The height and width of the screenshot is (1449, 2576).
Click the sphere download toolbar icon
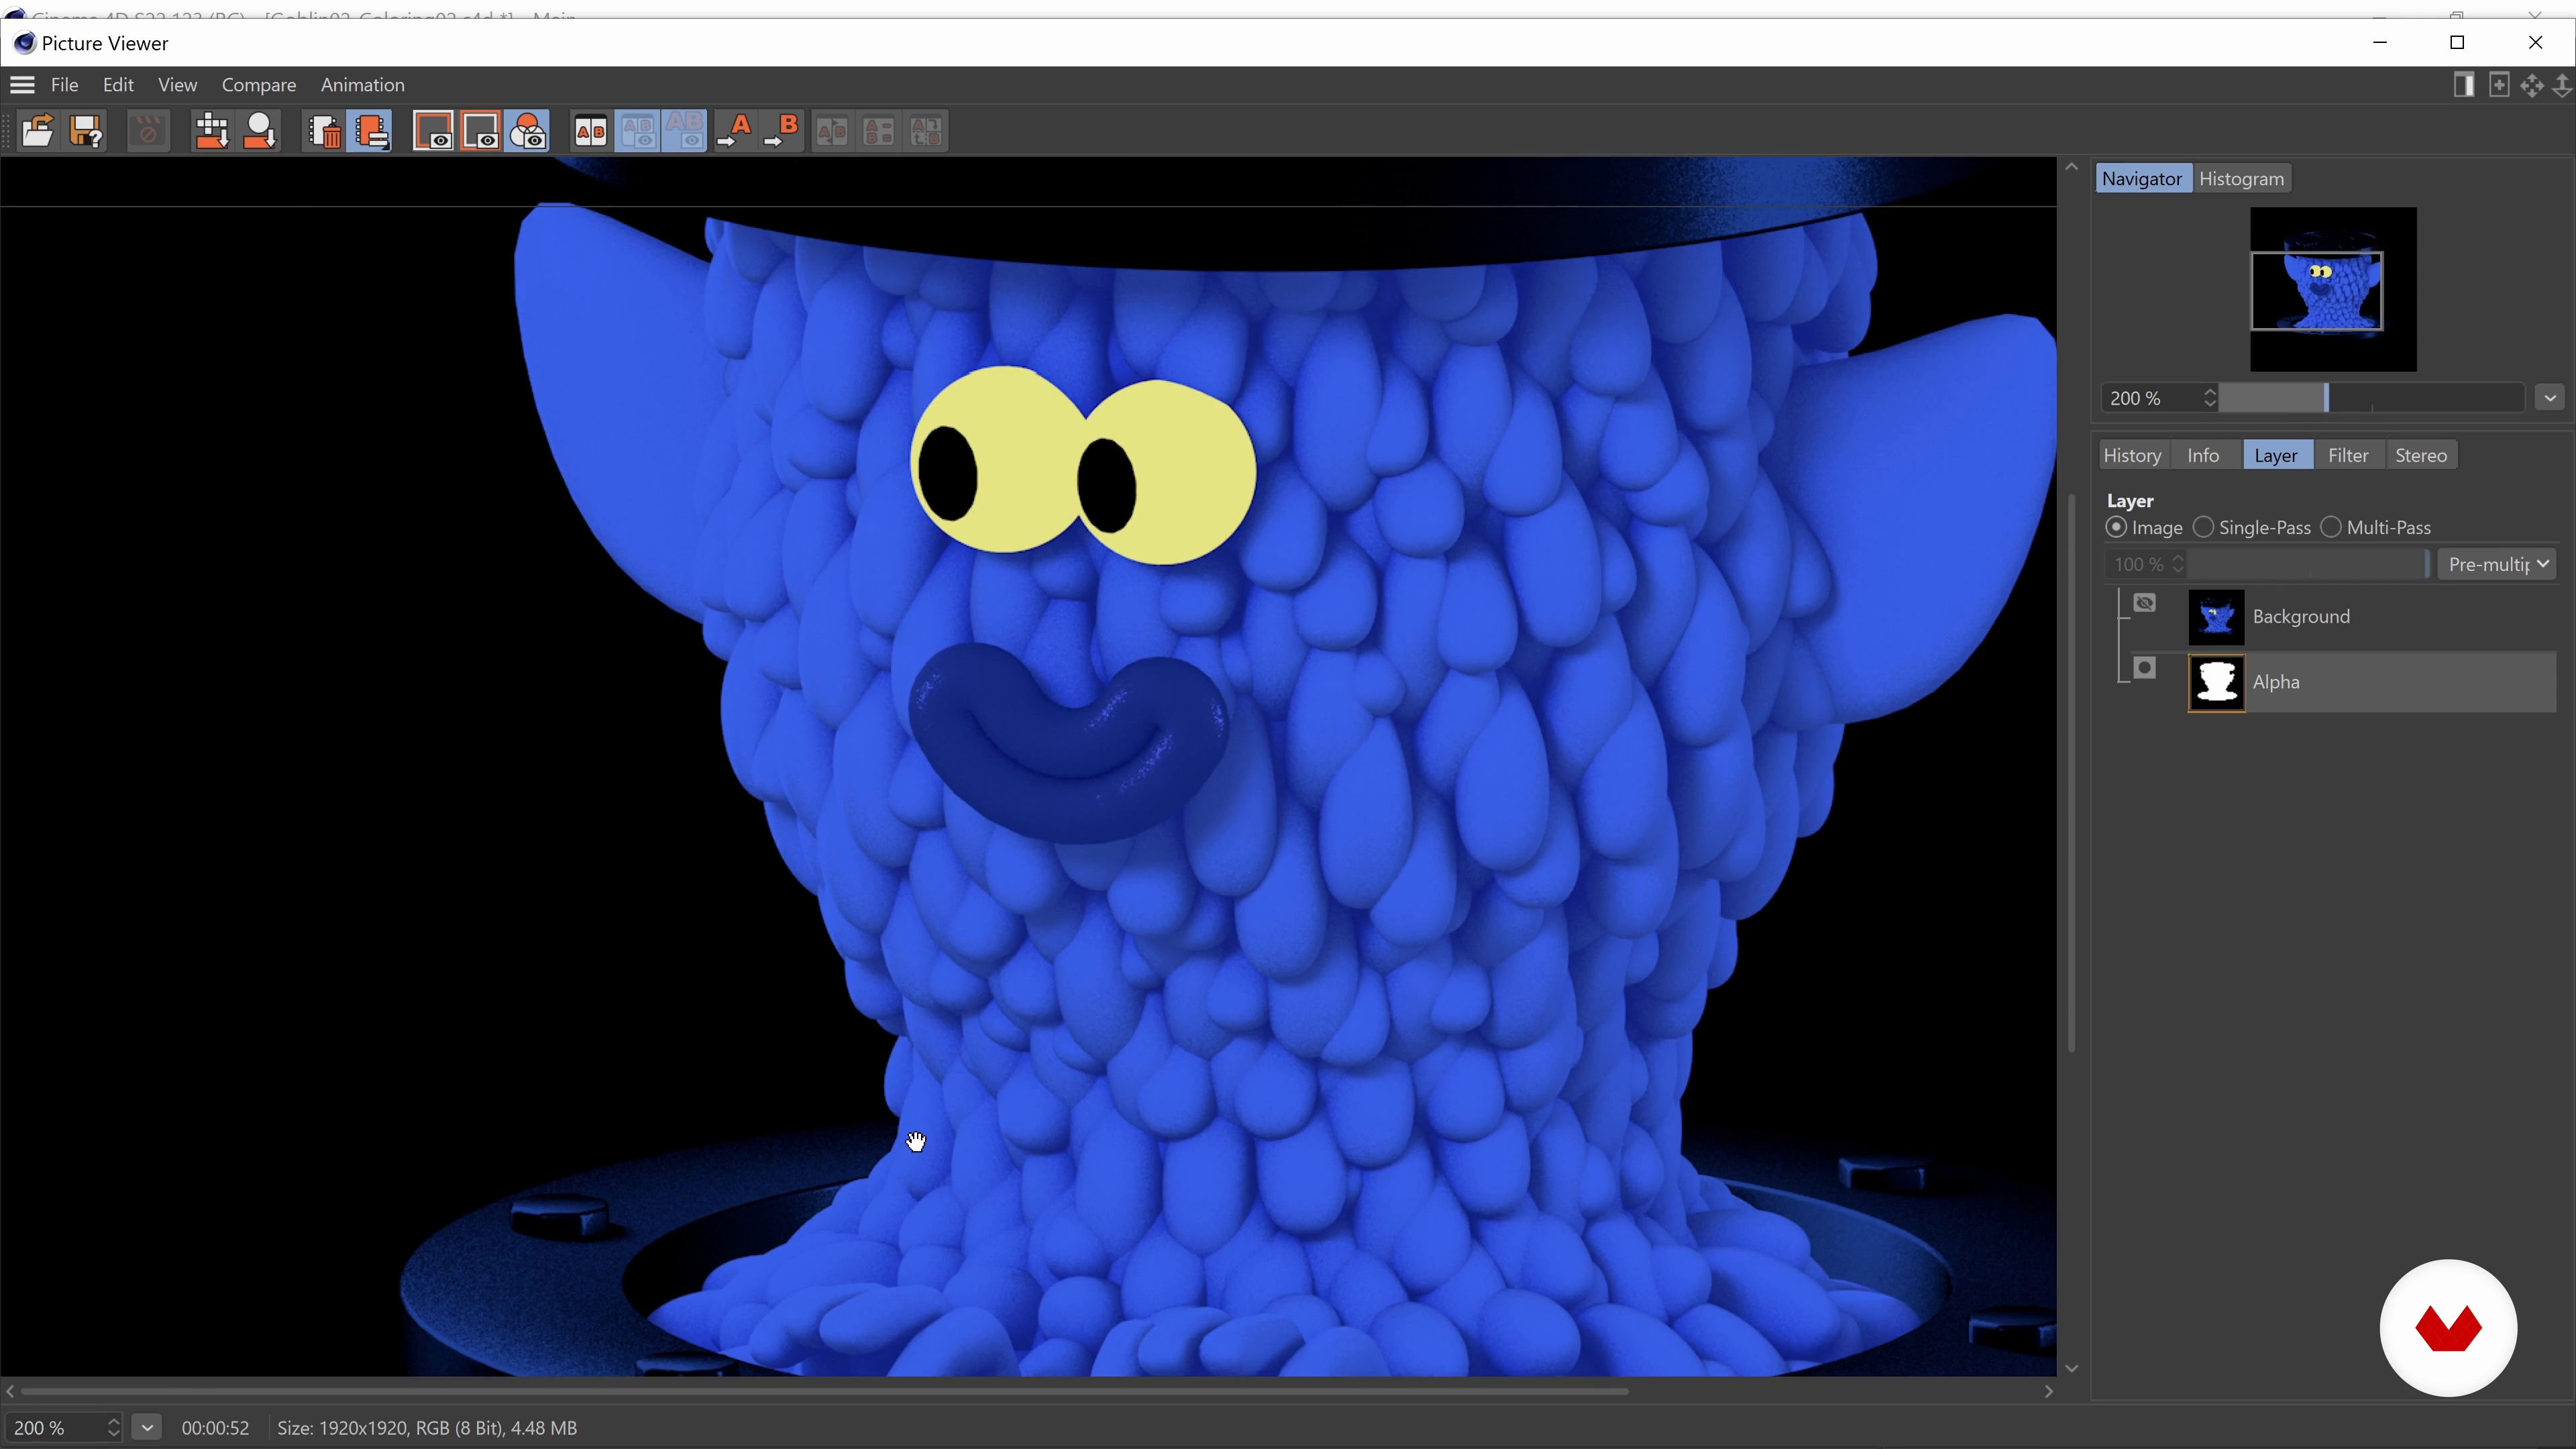(x=260, y=132)
